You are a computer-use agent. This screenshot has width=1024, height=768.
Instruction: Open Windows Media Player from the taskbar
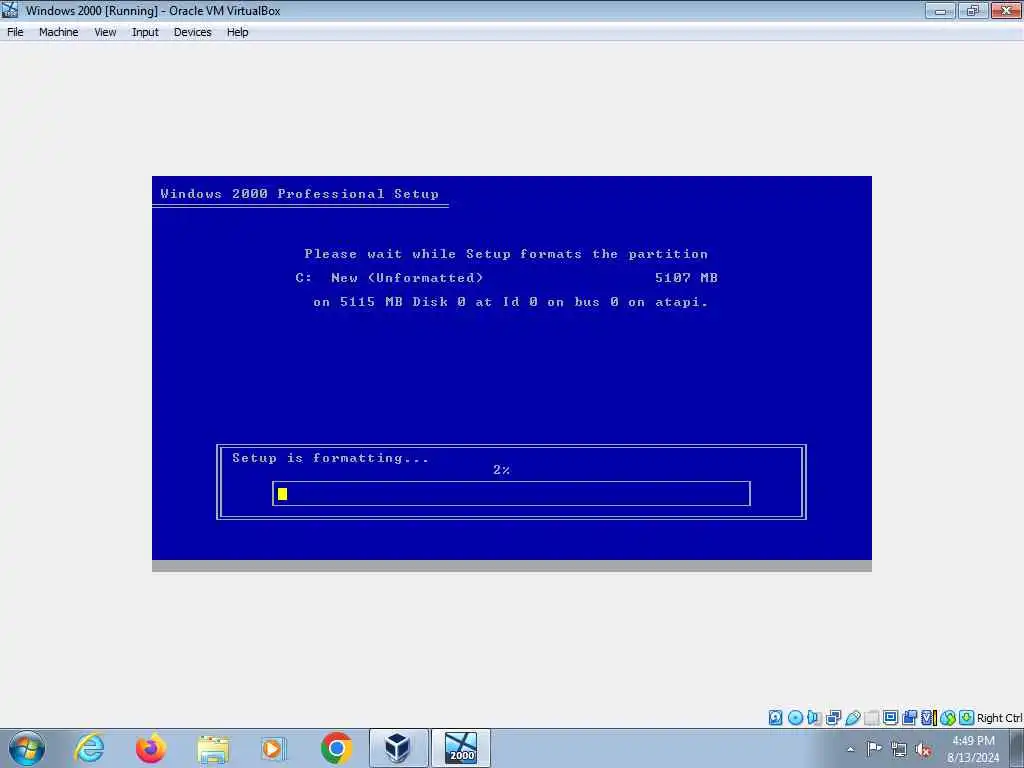273,748
